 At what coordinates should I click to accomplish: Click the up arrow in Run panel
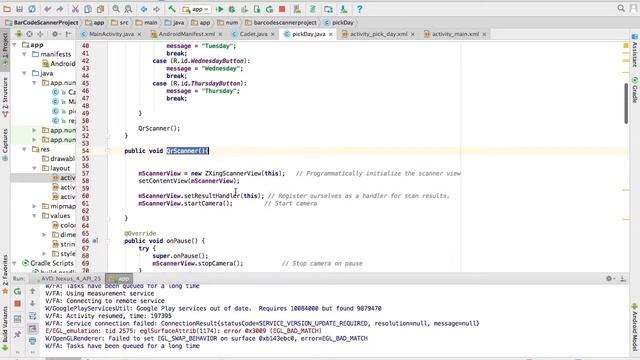[33, 291]
